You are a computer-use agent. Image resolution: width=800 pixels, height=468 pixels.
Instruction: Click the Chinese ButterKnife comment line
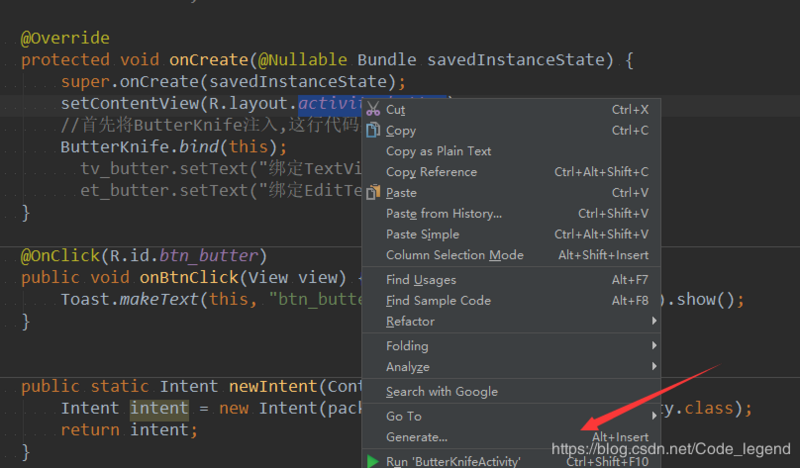tap(210, 125)
